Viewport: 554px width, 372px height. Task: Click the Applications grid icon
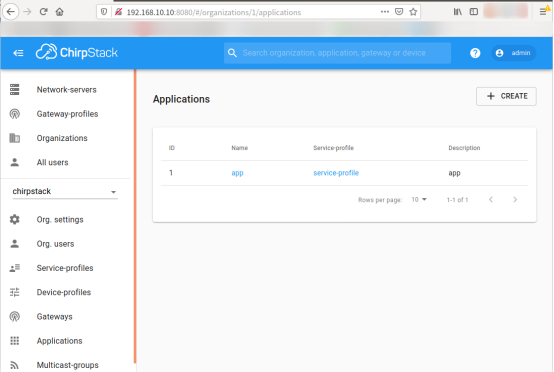(14, 341)
